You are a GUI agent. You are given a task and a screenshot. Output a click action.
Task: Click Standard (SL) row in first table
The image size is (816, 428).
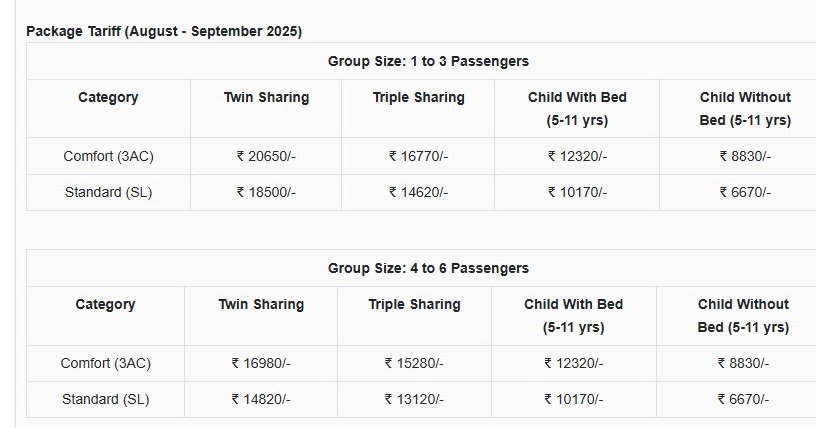(108, 192)
